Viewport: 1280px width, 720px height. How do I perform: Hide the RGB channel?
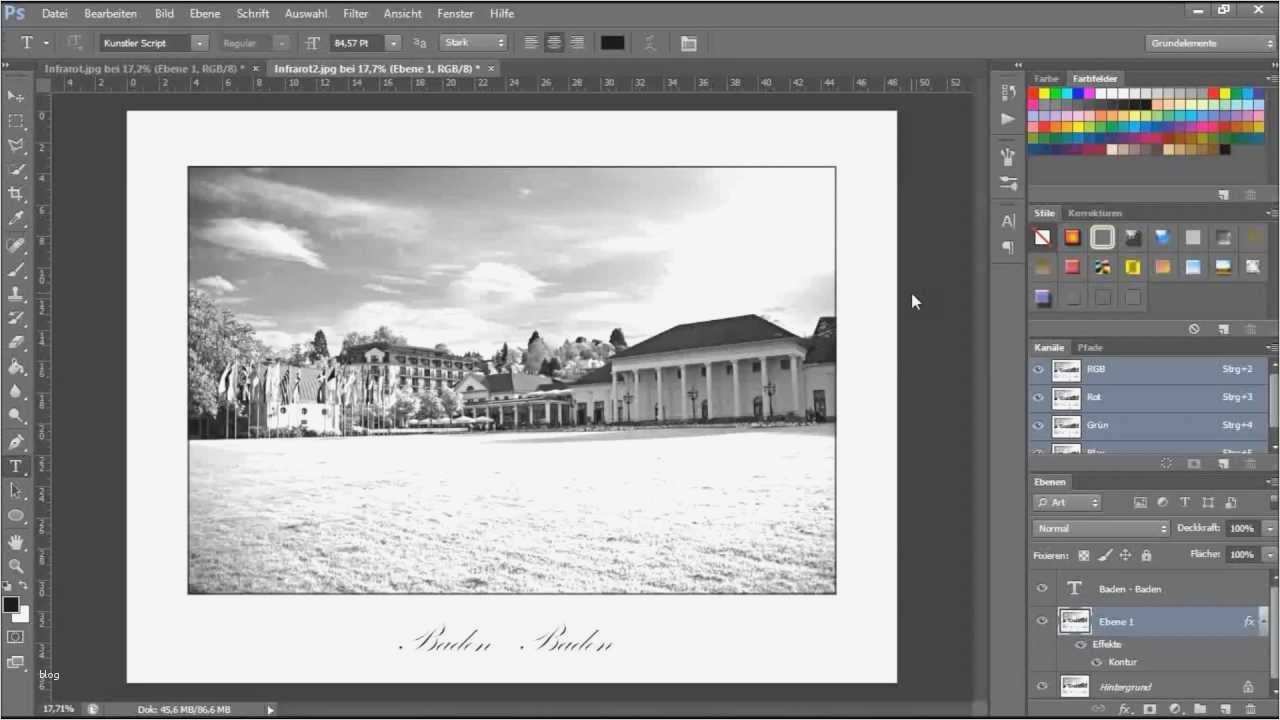1038,369
